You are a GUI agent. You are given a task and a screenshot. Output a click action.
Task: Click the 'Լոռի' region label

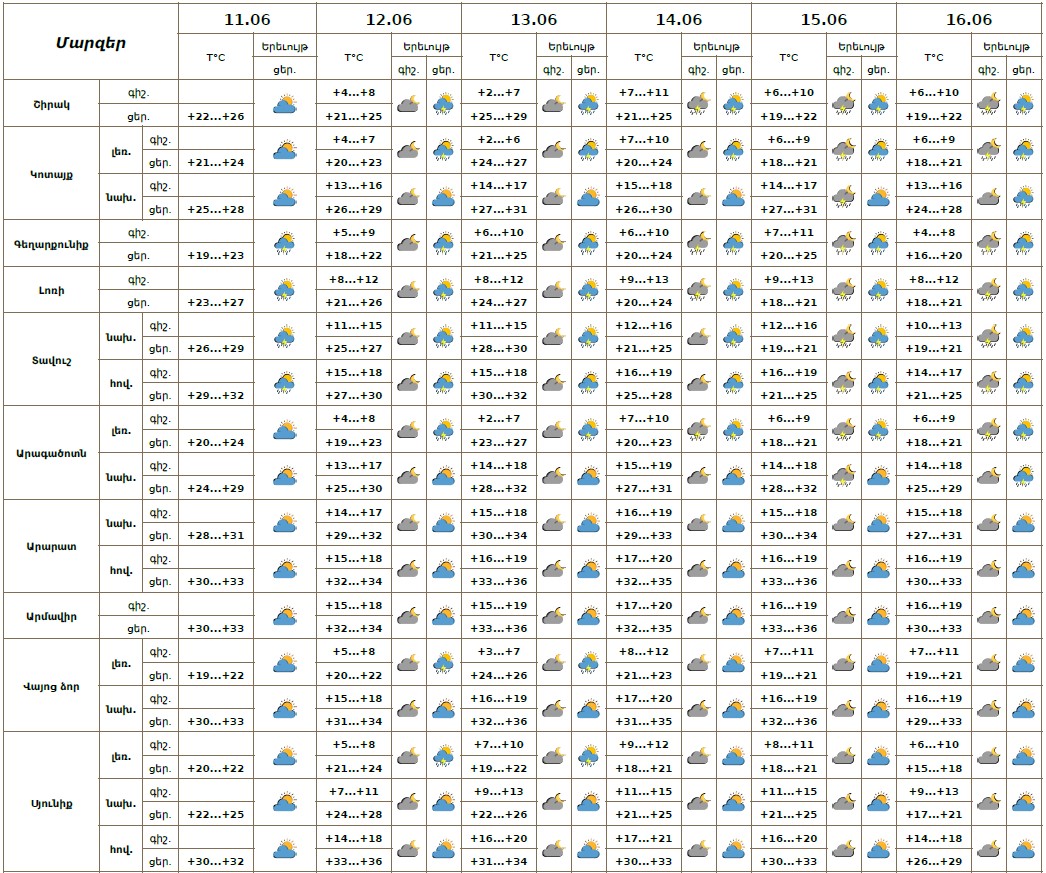51,290
